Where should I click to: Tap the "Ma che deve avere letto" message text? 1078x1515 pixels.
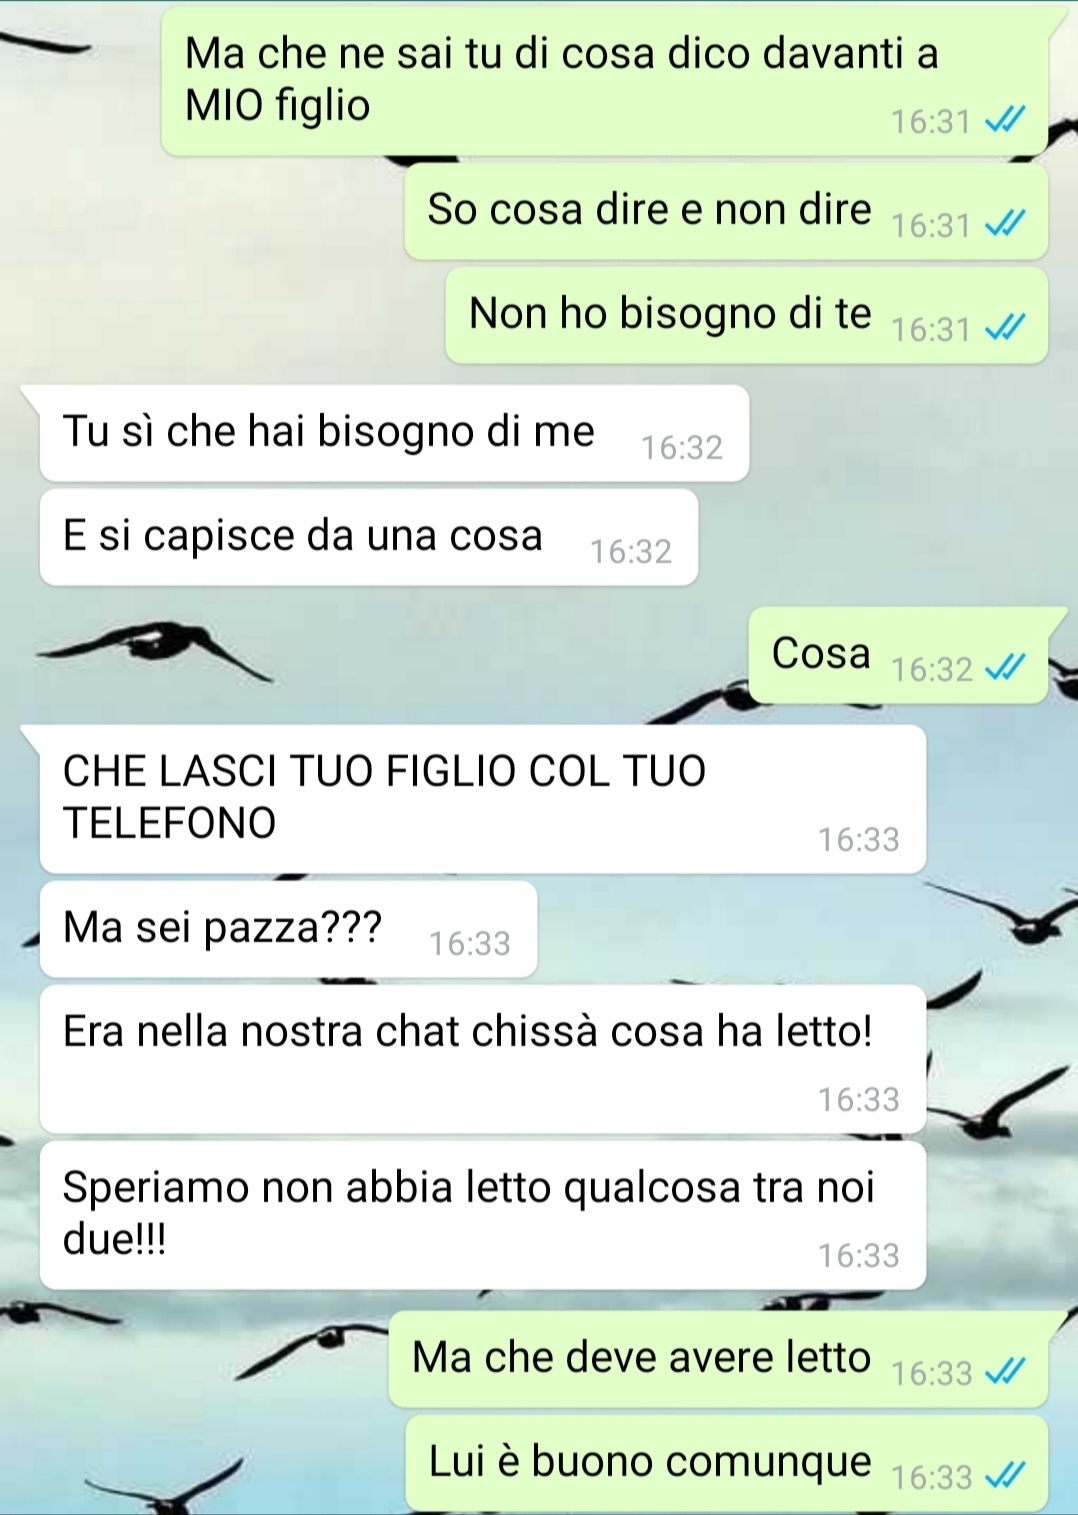tap(642, 1357)
